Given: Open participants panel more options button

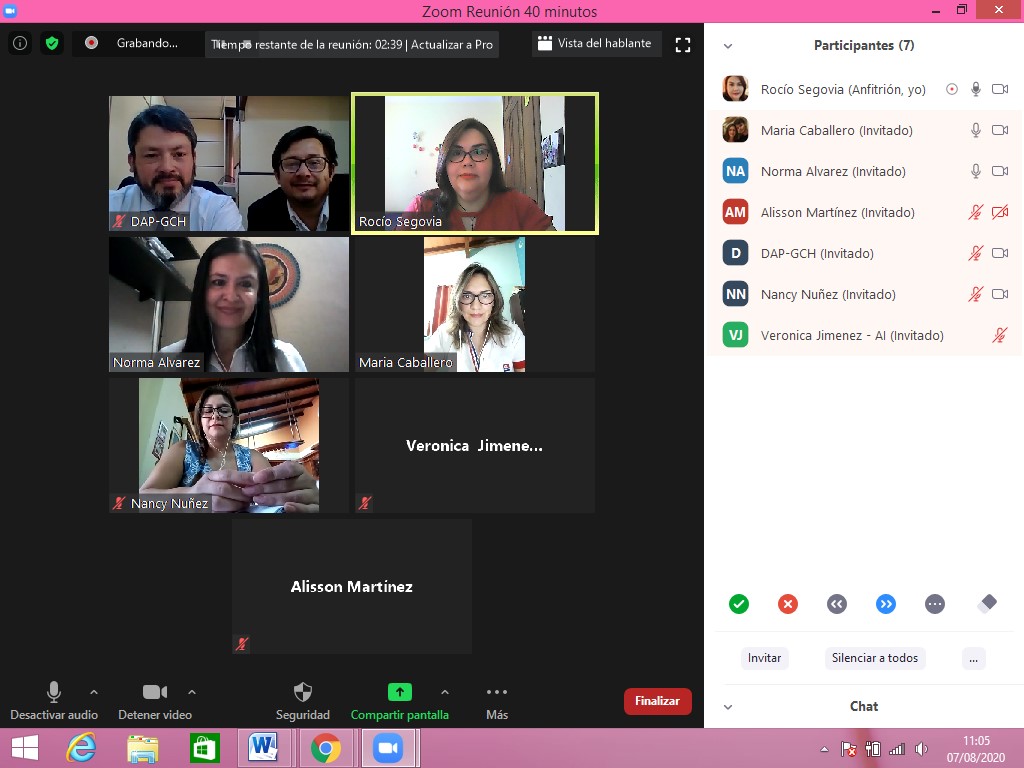Looking at the screenshot, I should [x=973, y=658].
